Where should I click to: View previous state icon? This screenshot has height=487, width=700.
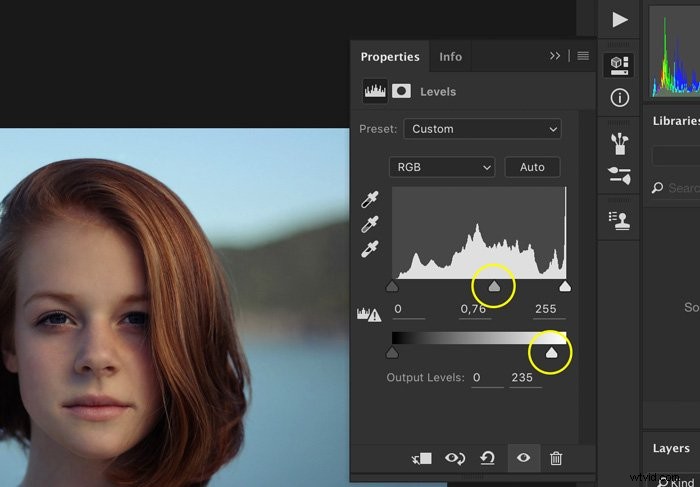[455, 458]
